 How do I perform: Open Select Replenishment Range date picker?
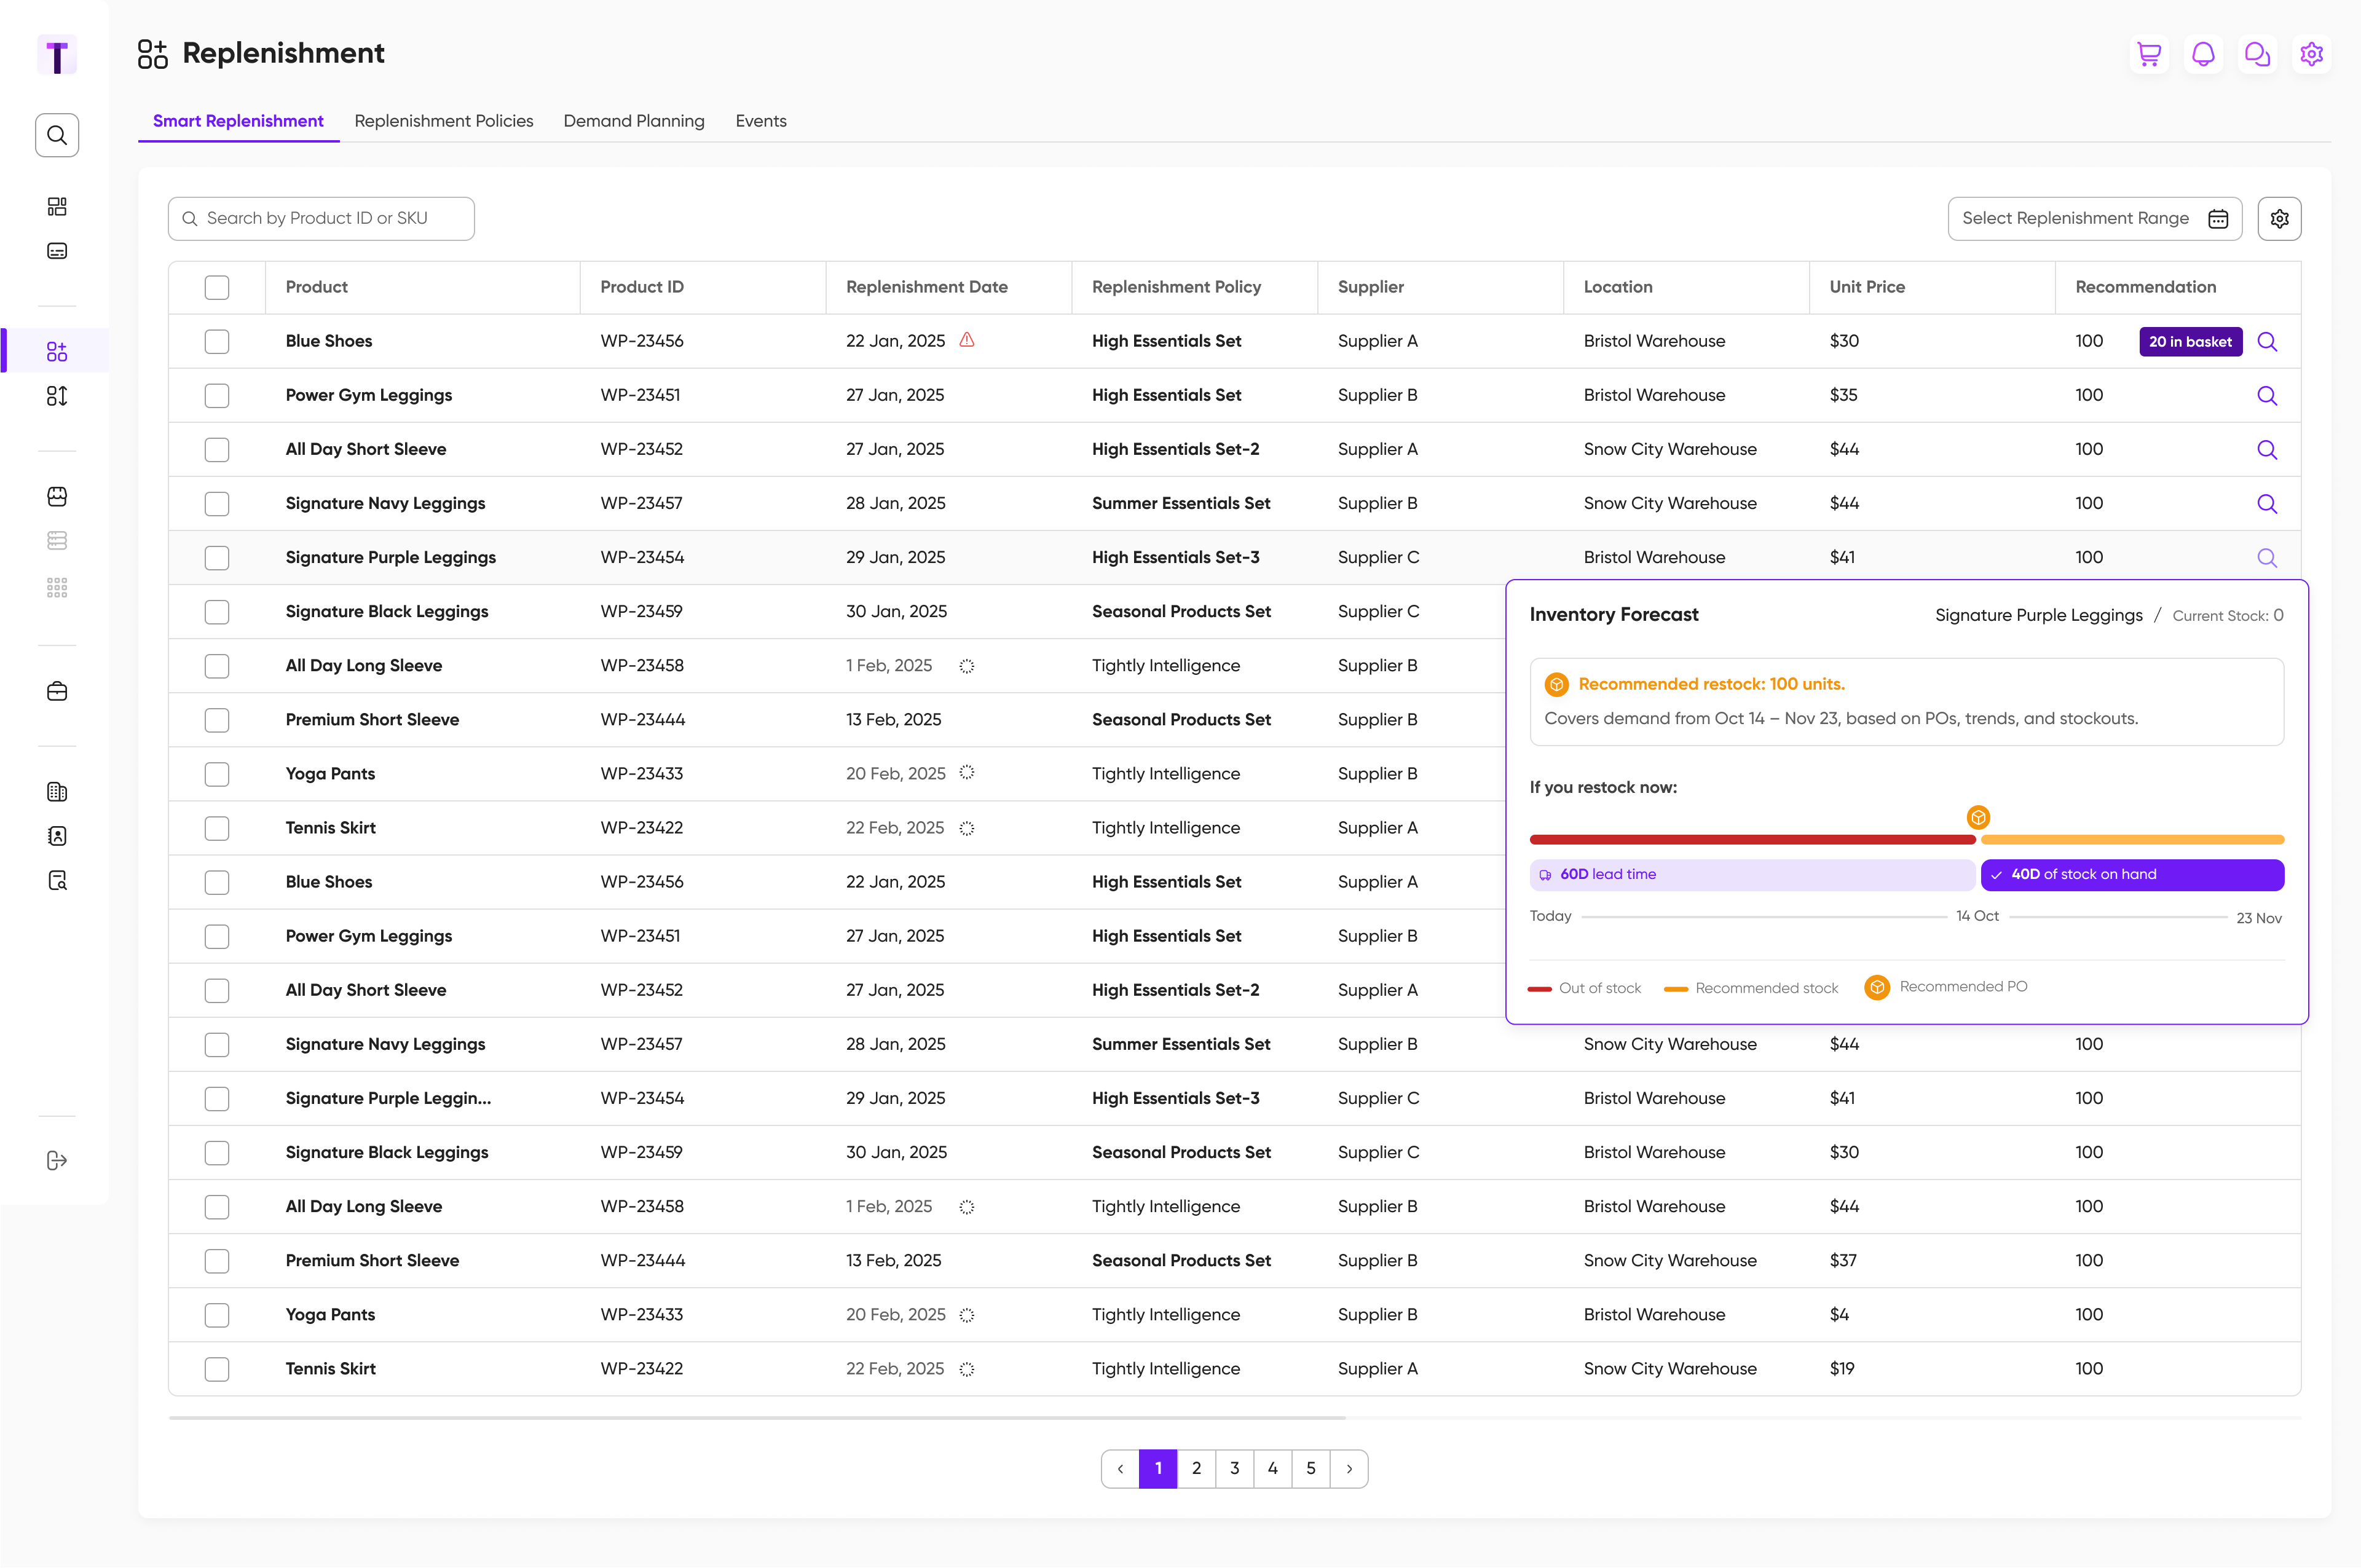click(2094, 219)
